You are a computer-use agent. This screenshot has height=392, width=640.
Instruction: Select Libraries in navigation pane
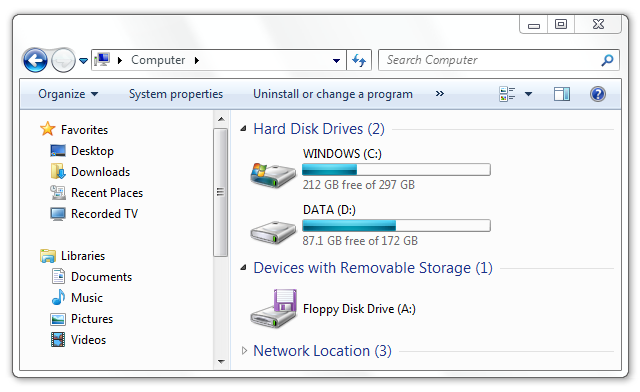(83, 256)
